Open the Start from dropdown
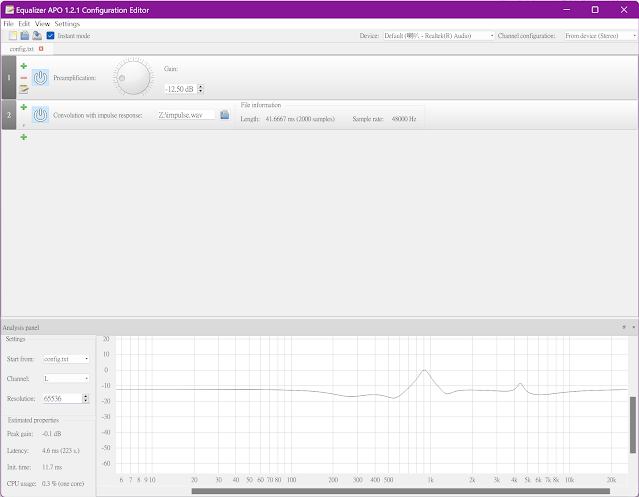Viewport: 639px width, 497px height. (x=66, y=359)
